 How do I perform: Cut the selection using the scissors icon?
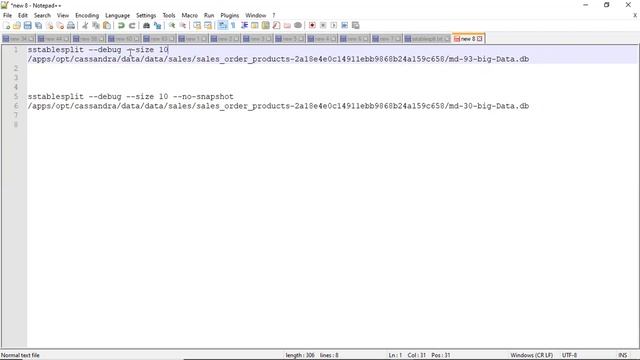85,25
